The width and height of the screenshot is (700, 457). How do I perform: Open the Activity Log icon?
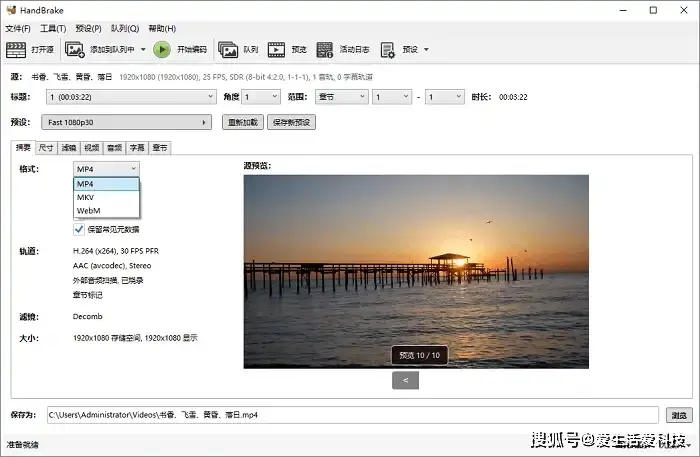tap(325, 50)
